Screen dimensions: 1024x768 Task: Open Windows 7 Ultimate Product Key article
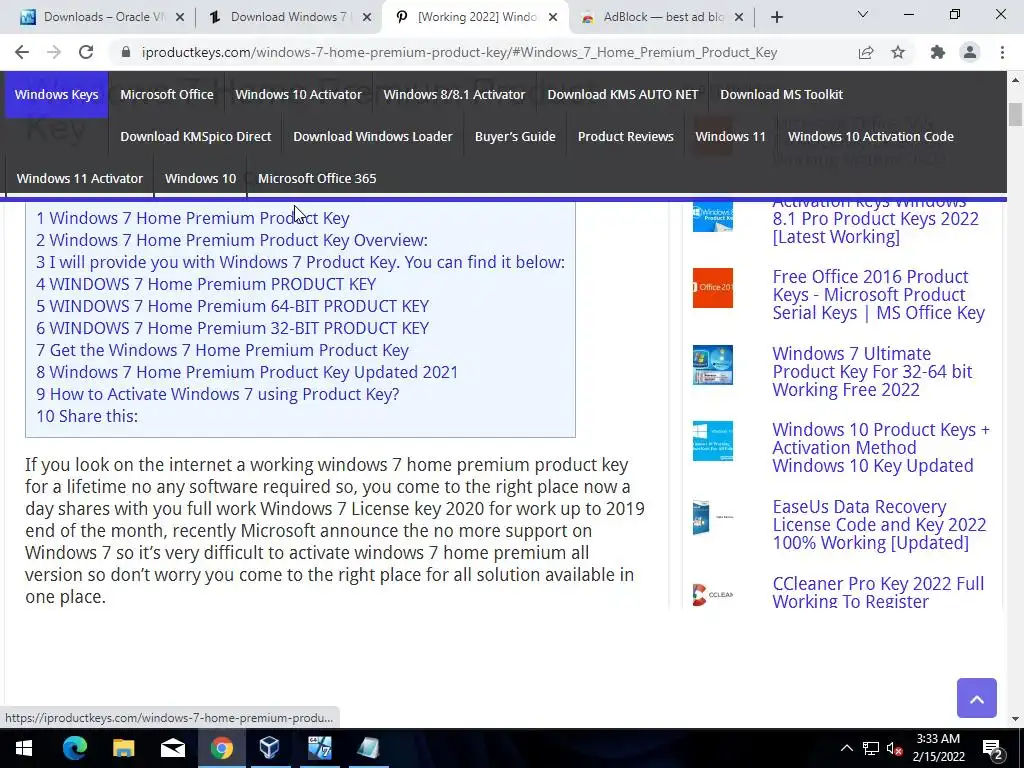pyautogui.click(x=872, y=372)
